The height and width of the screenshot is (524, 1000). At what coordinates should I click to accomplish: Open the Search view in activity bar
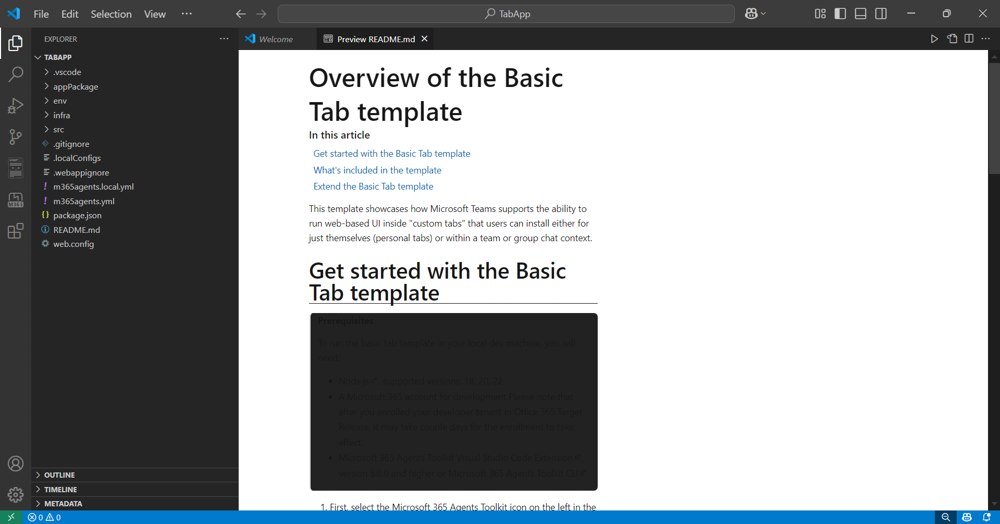[x=15, y=74]
